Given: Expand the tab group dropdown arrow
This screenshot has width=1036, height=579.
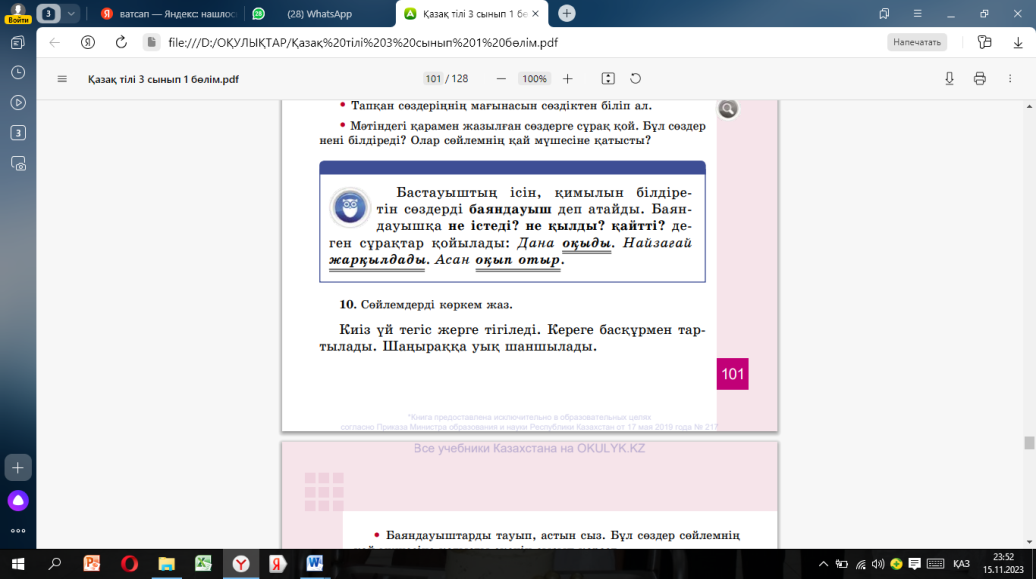Looking at the screenshot, I should [x=71, y=13].
